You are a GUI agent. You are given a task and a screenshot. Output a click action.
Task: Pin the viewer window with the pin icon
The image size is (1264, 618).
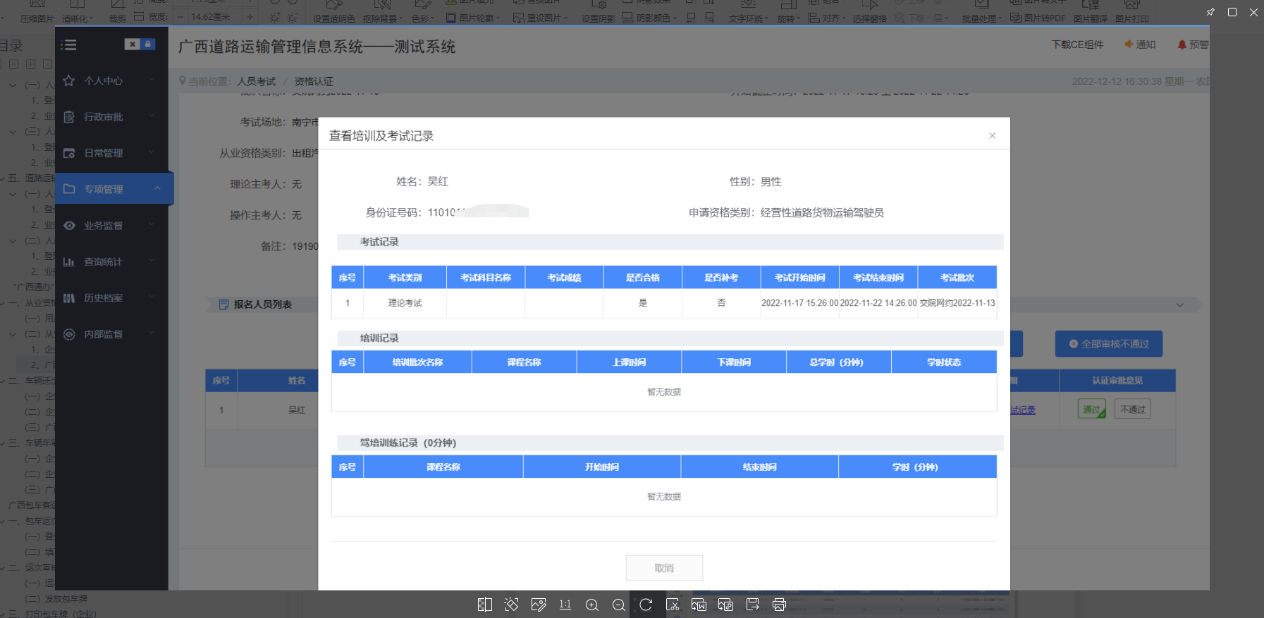(1210, 12)
